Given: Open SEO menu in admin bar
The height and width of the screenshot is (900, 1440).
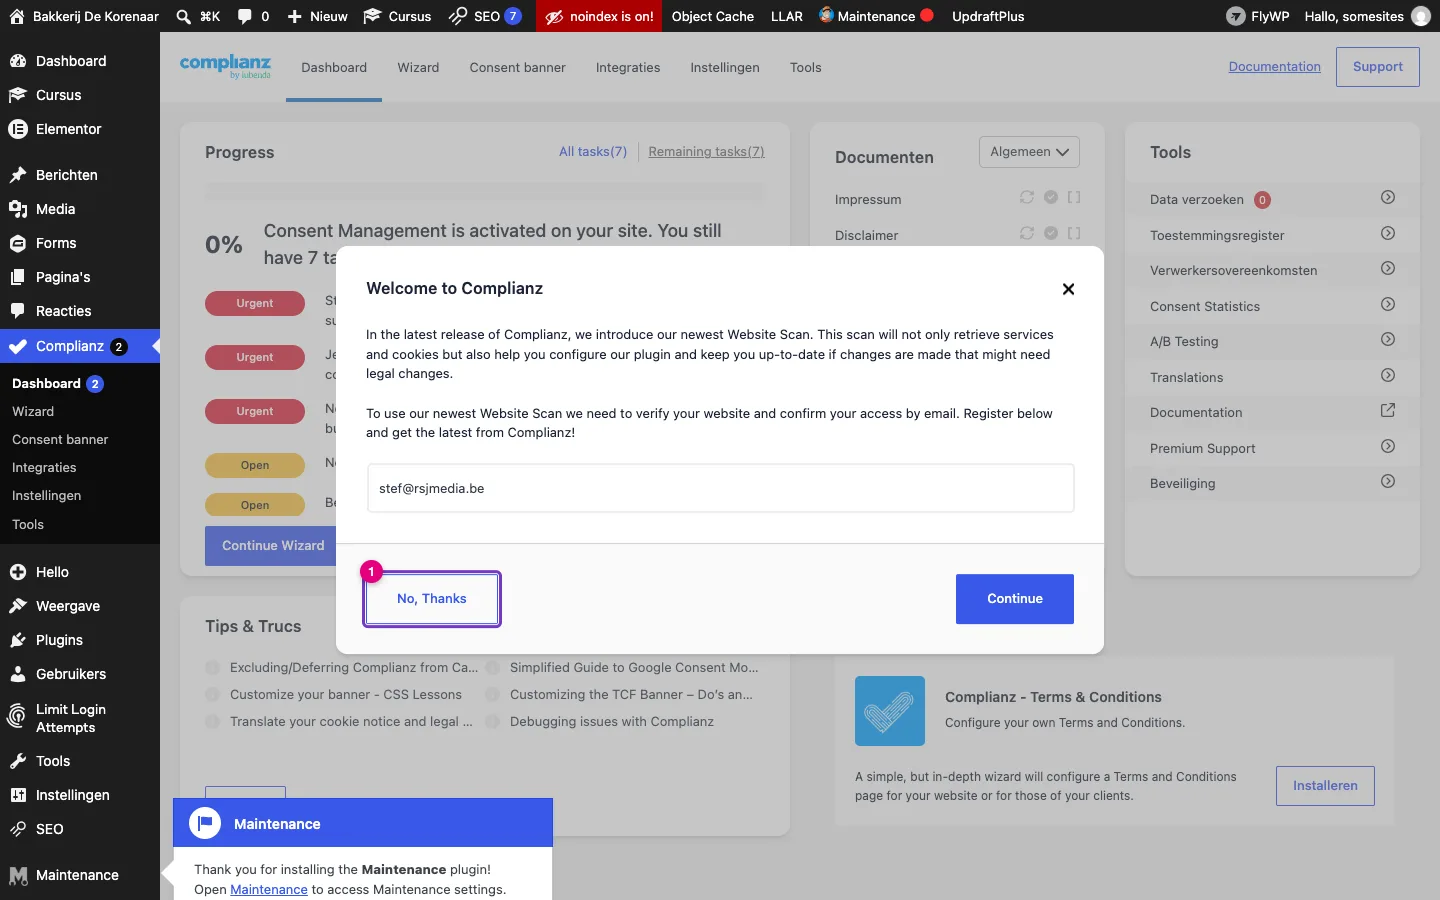Looking at the screenshot, I should pos(485,16).
